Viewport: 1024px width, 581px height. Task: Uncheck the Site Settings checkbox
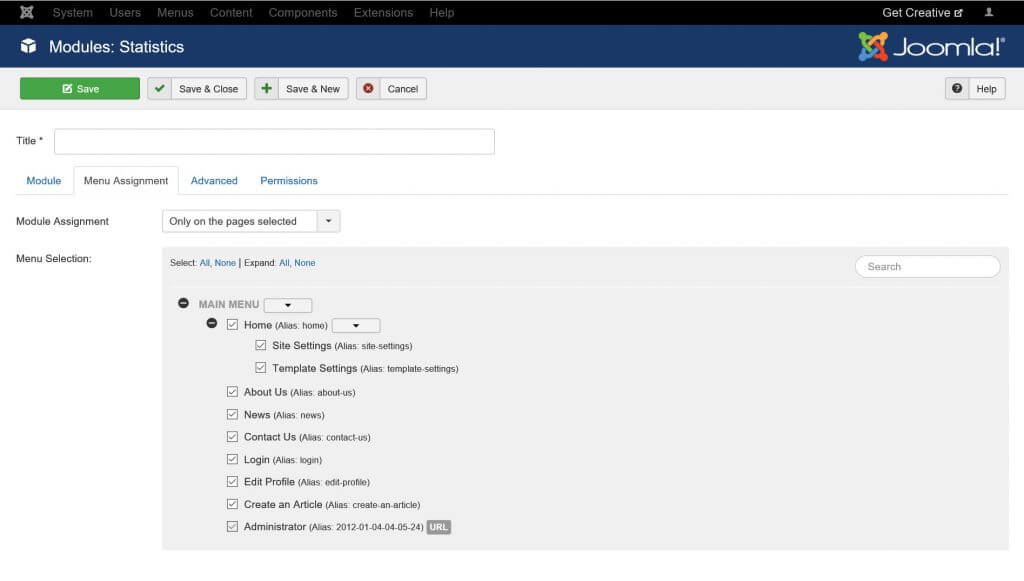click(261, 347)
